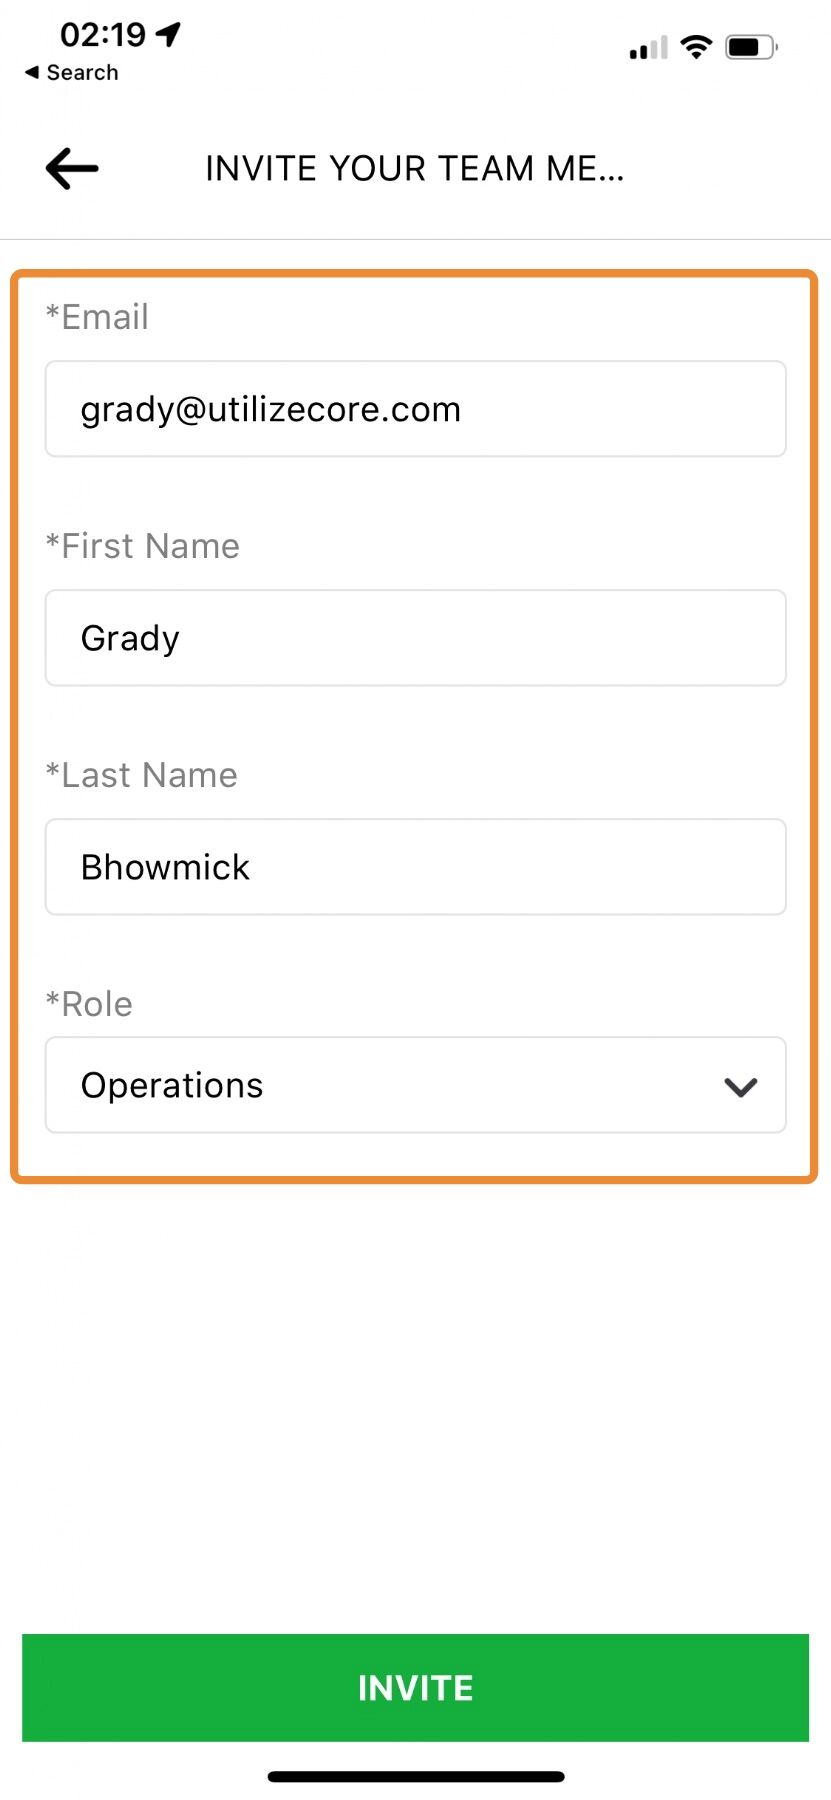Tap the back arrow icon

coord(72,168)
